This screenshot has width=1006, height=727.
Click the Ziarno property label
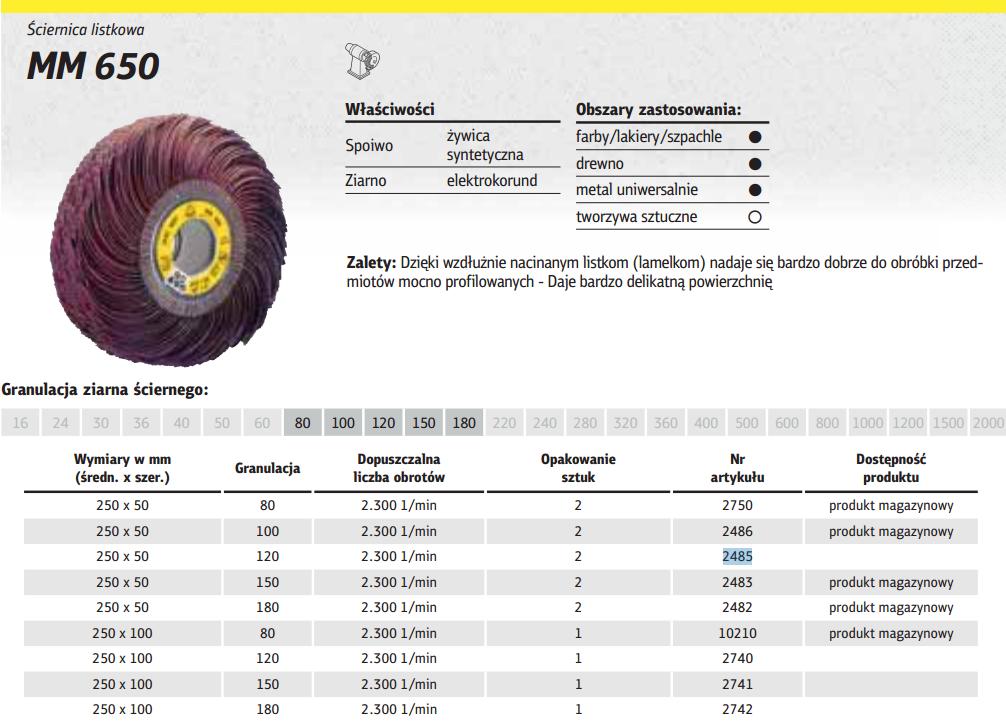(x=366, y=180)
